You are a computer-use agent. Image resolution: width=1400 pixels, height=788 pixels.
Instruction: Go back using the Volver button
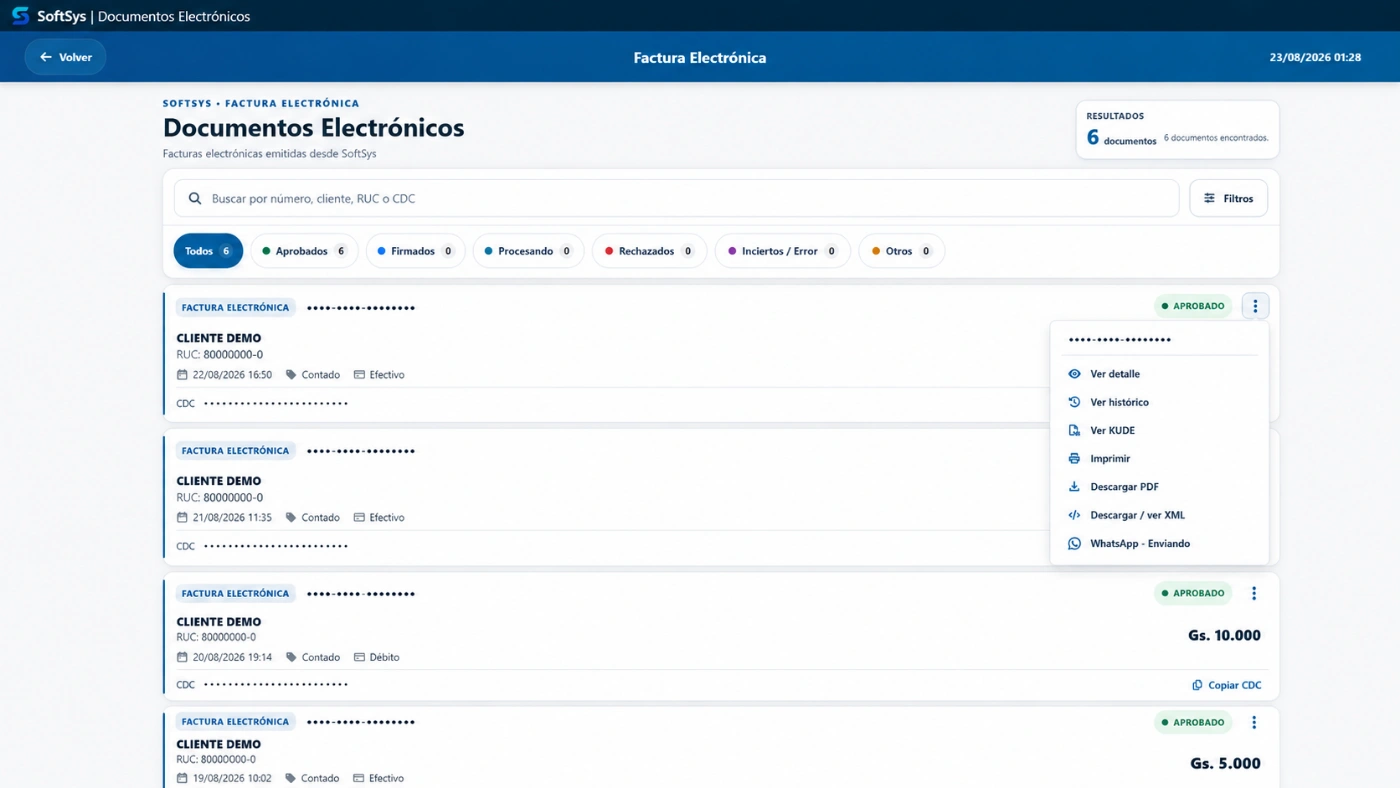point(65,57)
